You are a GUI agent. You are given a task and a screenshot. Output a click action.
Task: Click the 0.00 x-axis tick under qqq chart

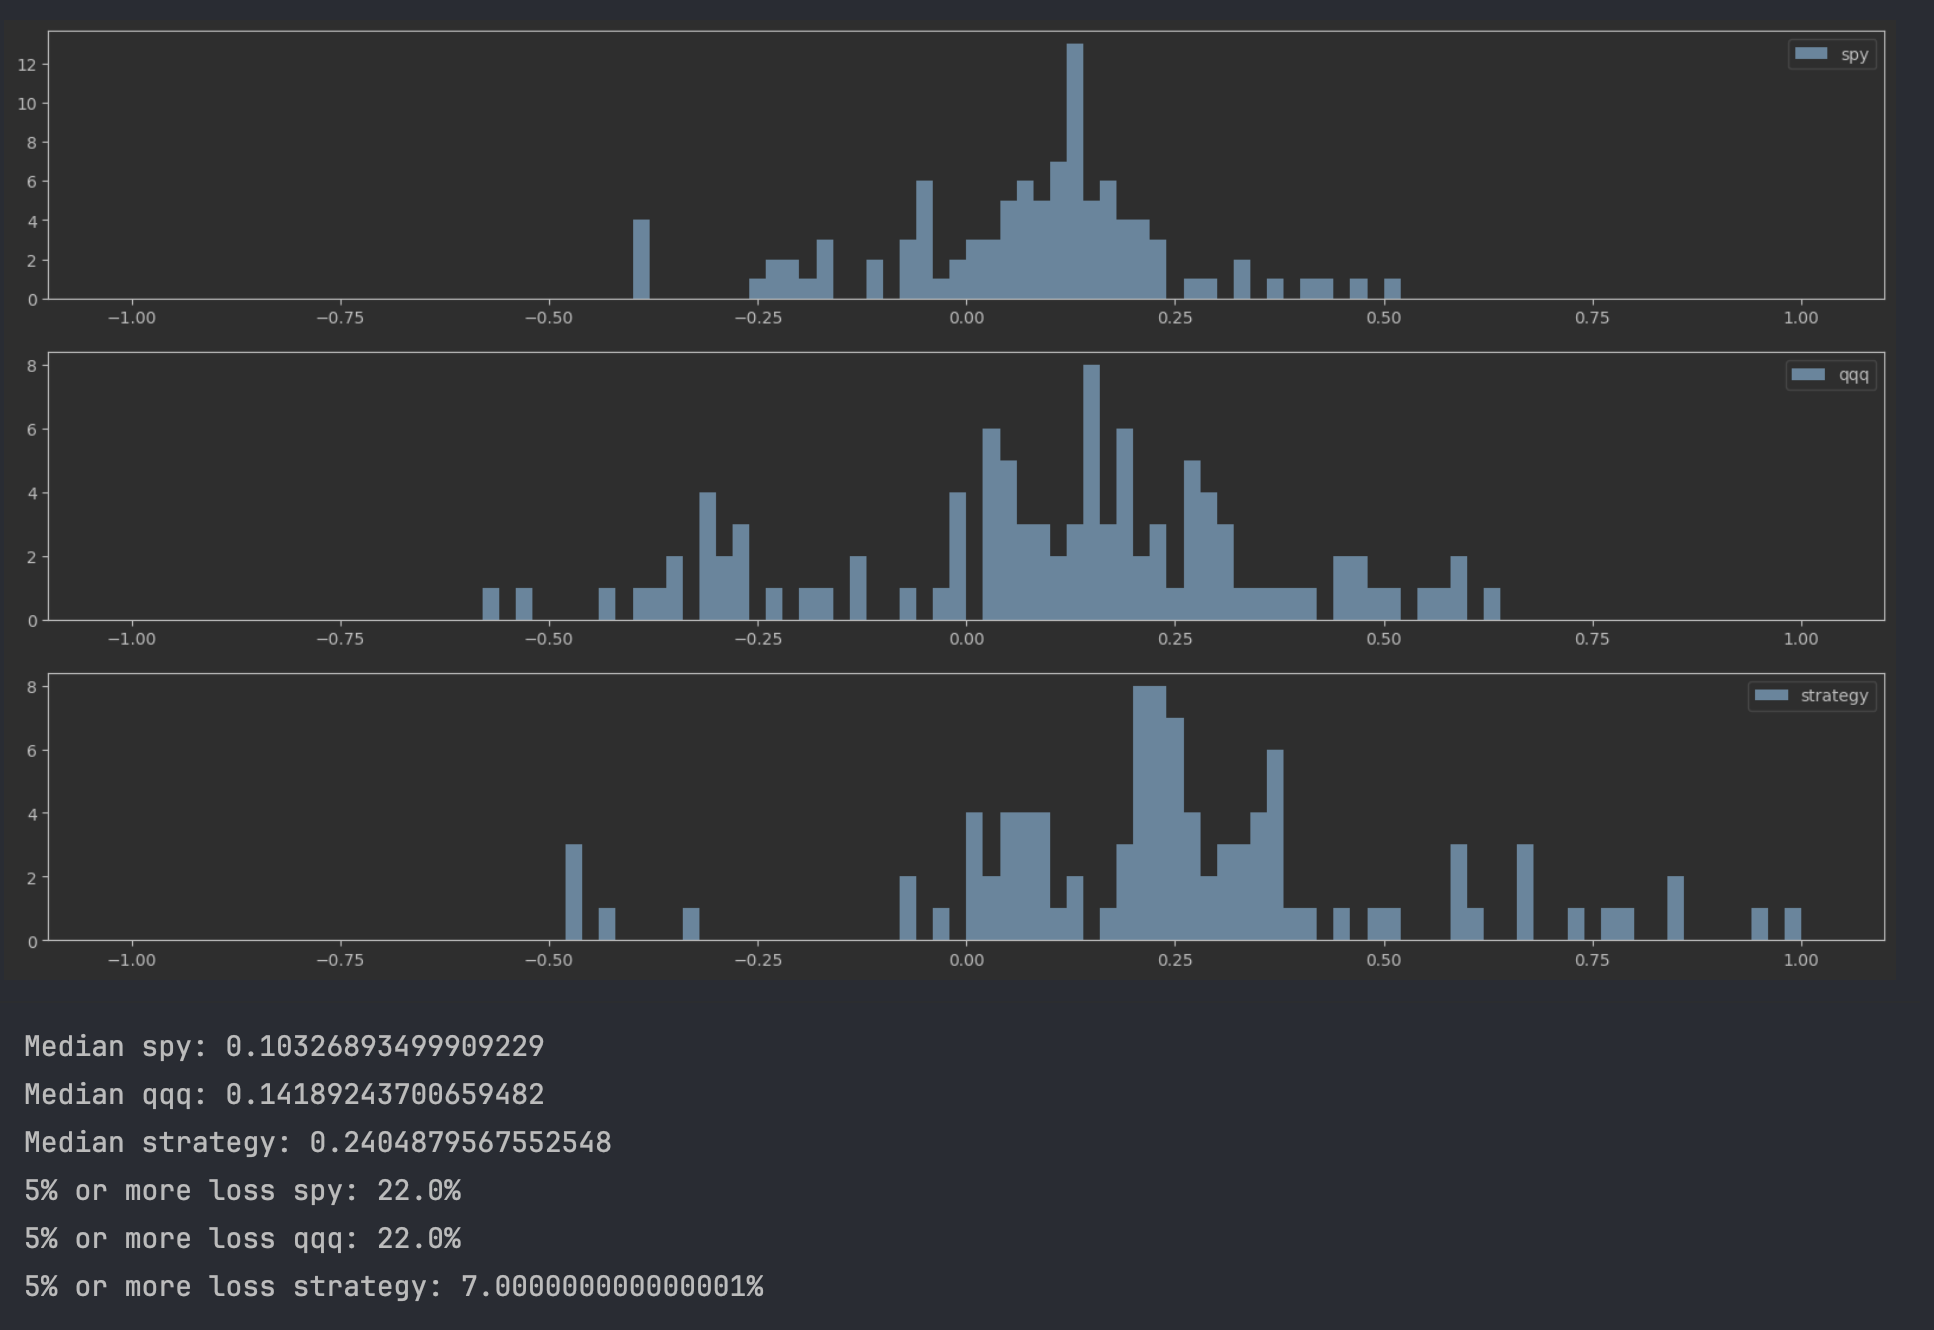(x=966, y=639)
